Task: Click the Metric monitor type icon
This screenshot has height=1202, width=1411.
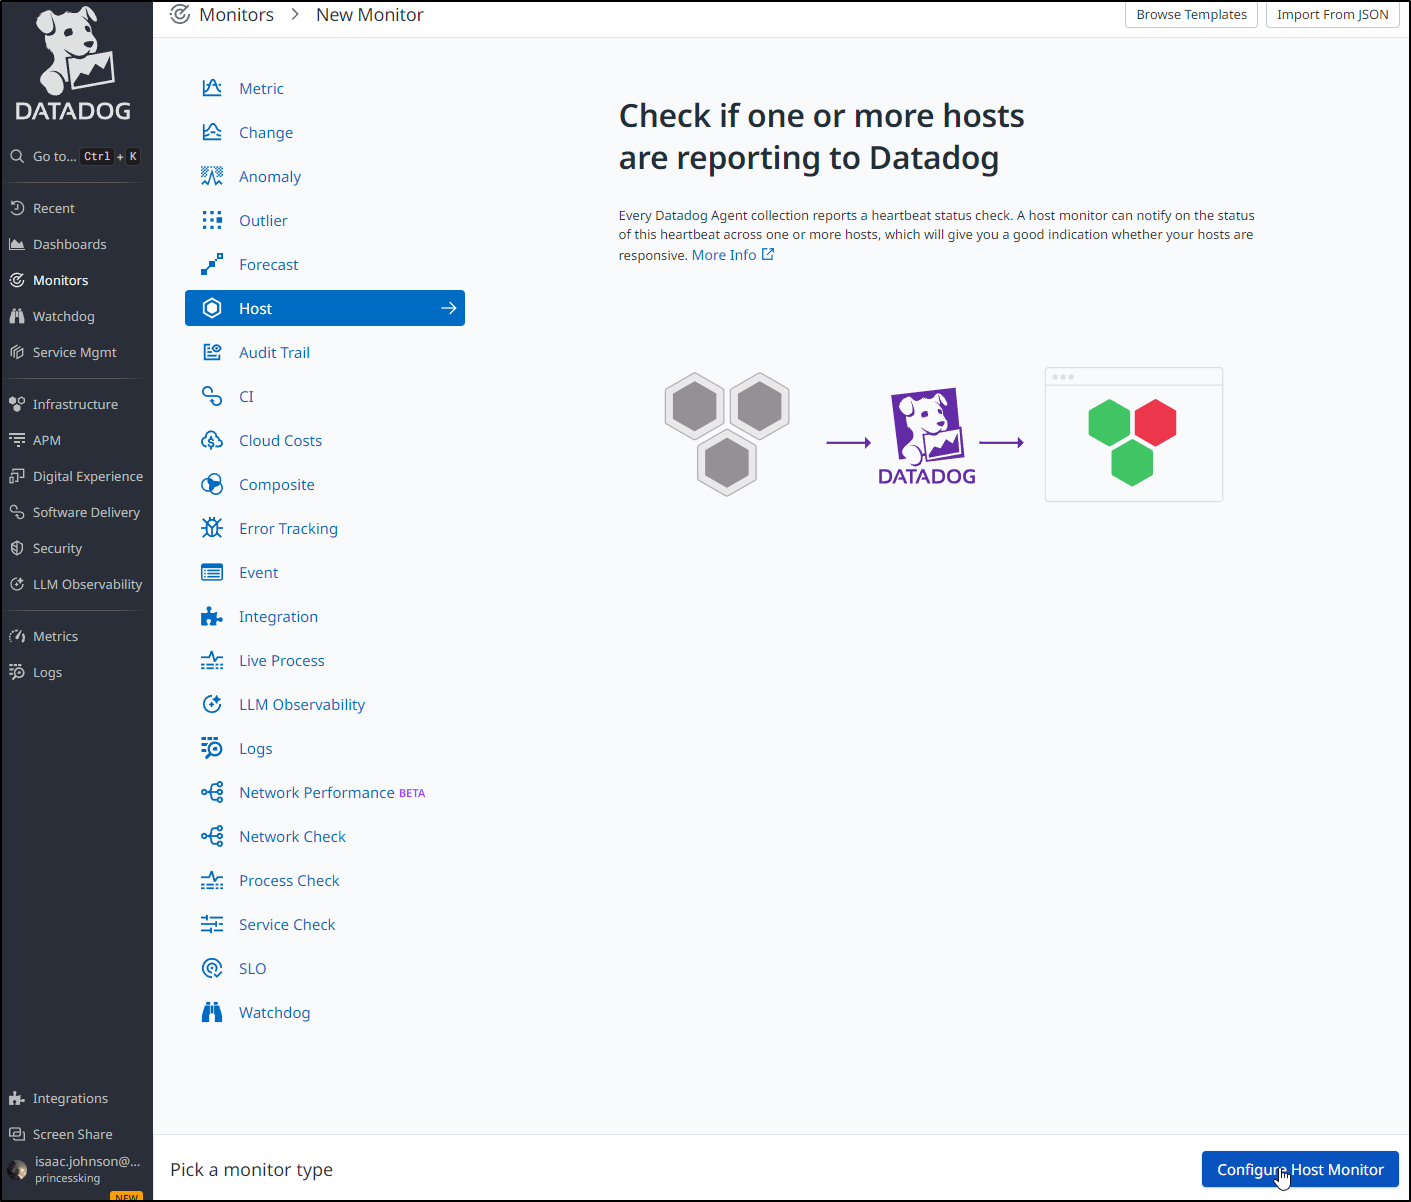Action: pos(212,88)
